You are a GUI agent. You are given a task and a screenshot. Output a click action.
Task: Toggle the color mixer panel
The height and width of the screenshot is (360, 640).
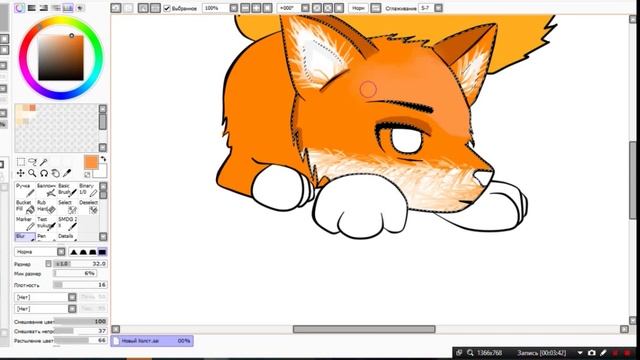tap(56, 8)
